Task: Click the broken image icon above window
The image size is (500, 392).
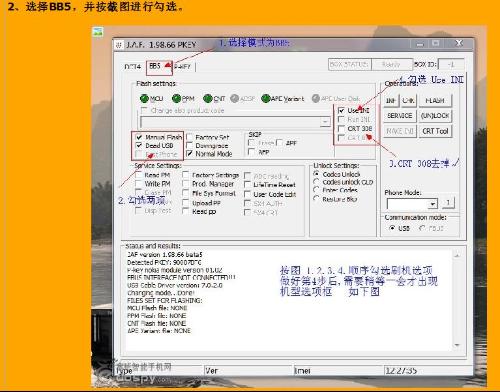Action: (x=98, y=32)
